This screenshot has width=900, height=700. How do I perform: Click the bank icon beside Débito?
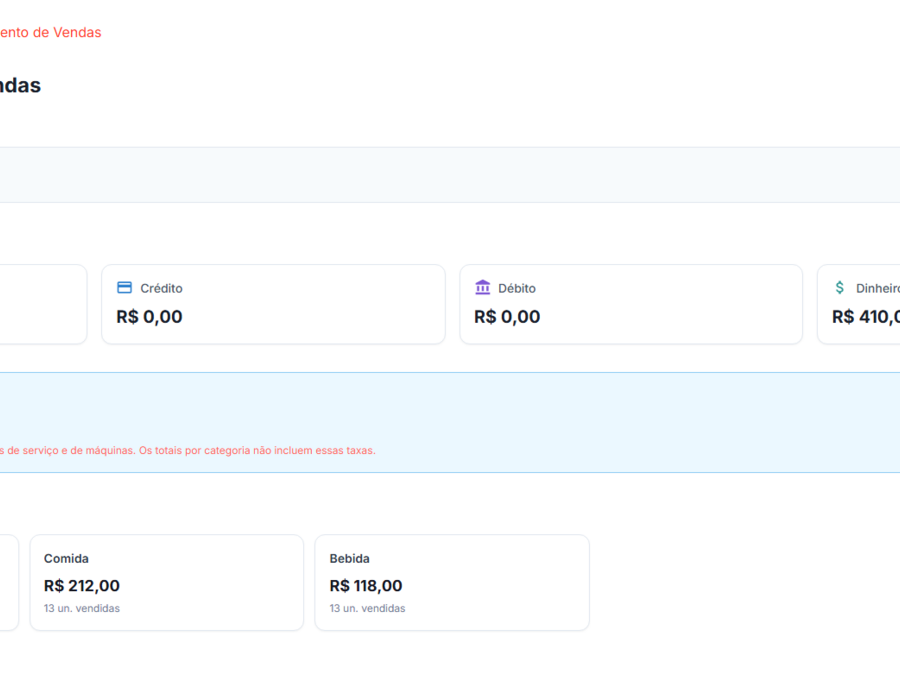[x=483, y=287]
